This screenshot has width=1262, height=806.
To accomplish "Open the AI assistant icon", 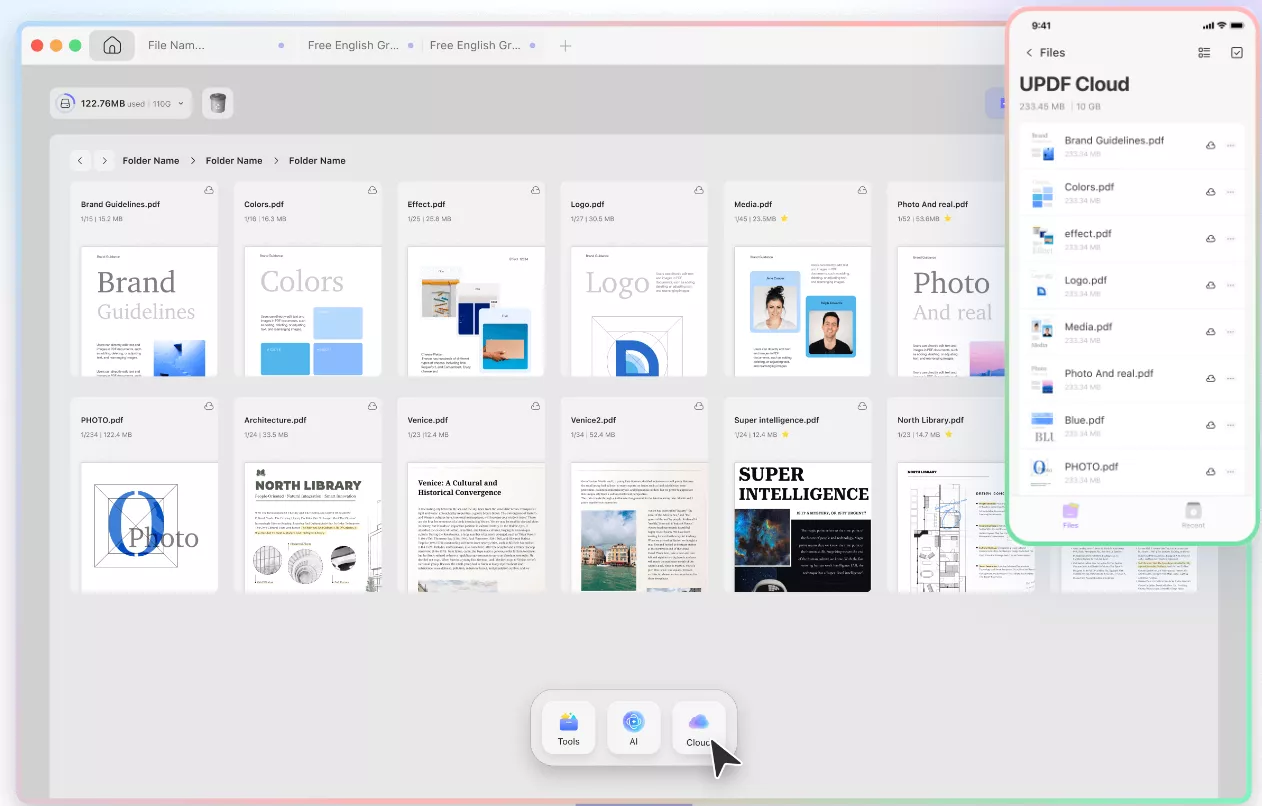I will coord(633,727).
